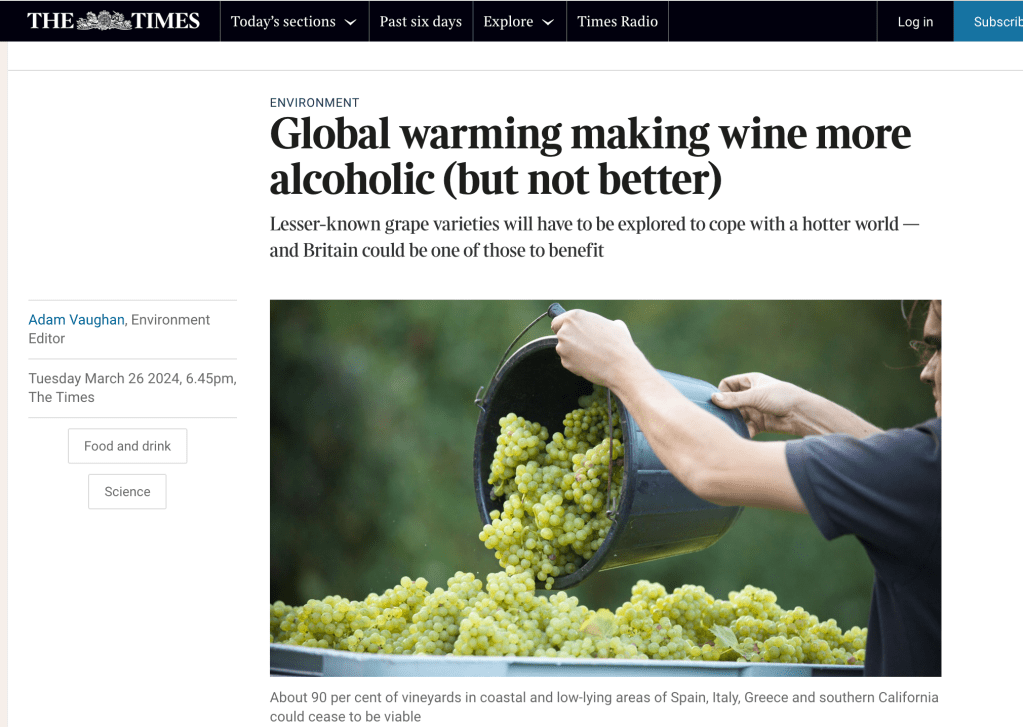The height and width of the screenshot is (727, 1023).
Task: Select the Food and drink topic tag
Action: pos(127,446)
